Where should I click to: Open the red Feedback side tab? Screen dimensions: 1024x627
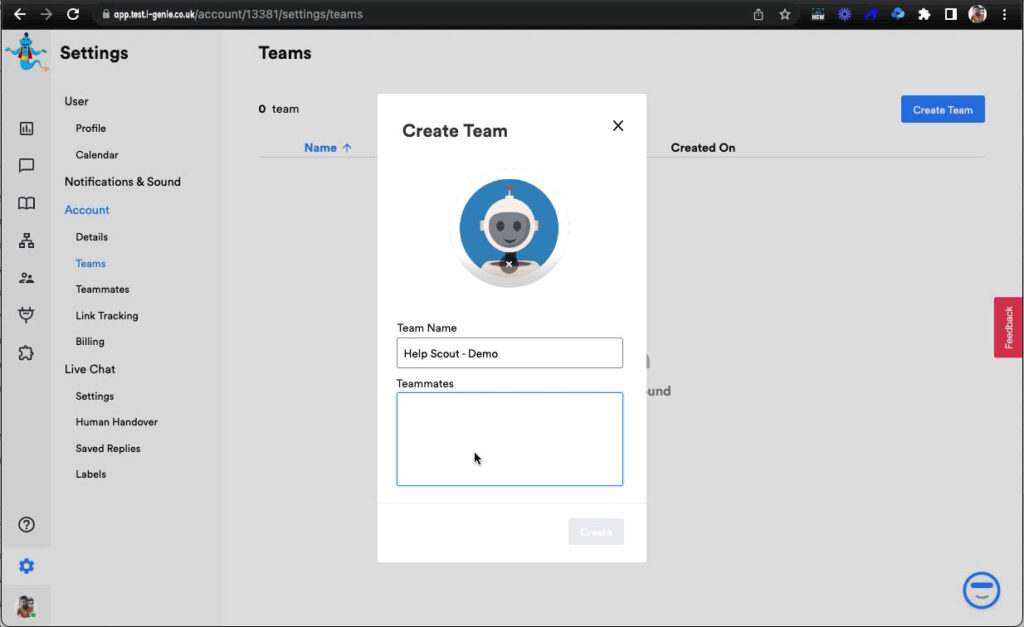click(1008, 327)
